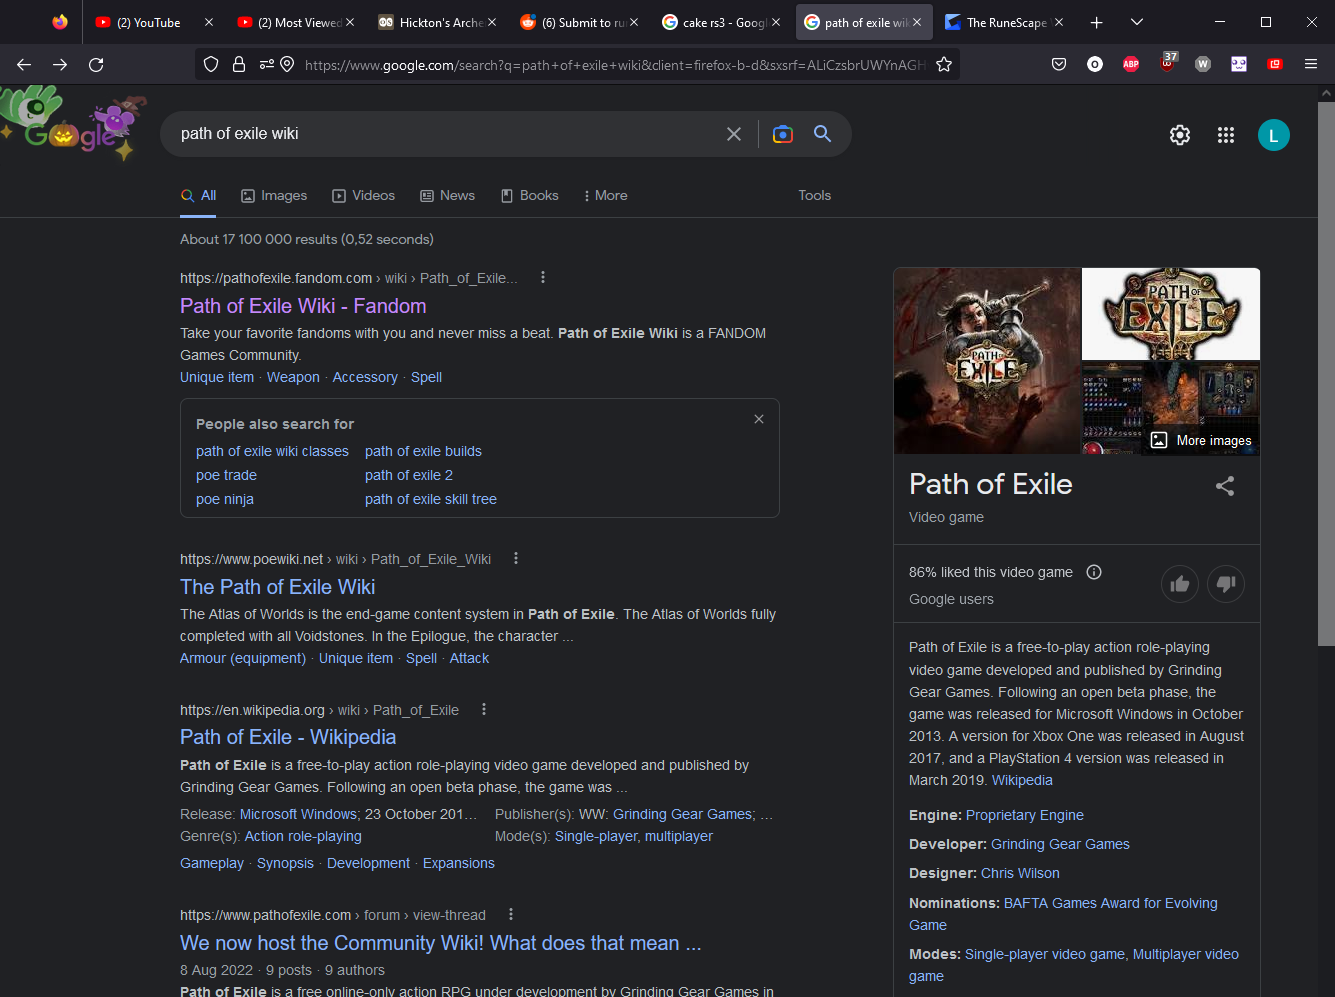Click the browser address bar URL
Screen dimensions: 1335x997
point(615,65)
